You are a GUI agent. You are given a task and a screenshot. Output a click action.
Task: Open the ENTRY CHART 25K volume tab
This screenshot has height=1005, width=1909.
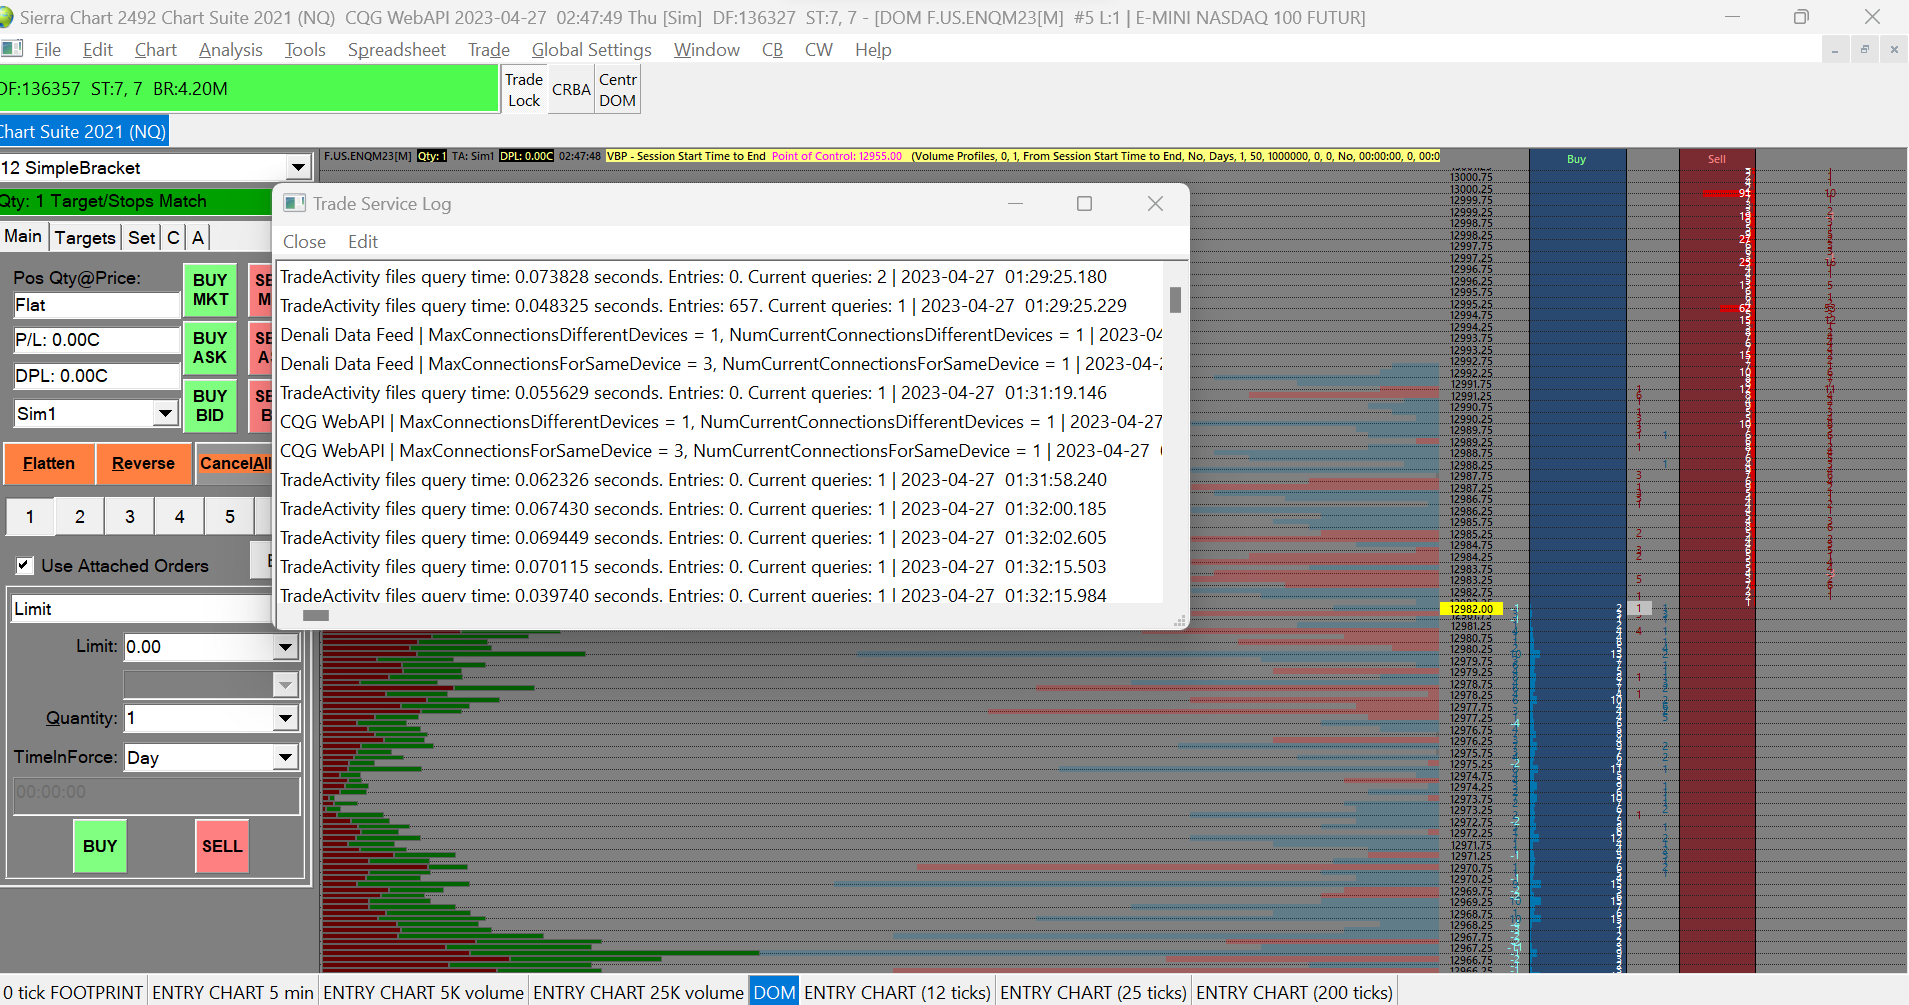(638, 992)
